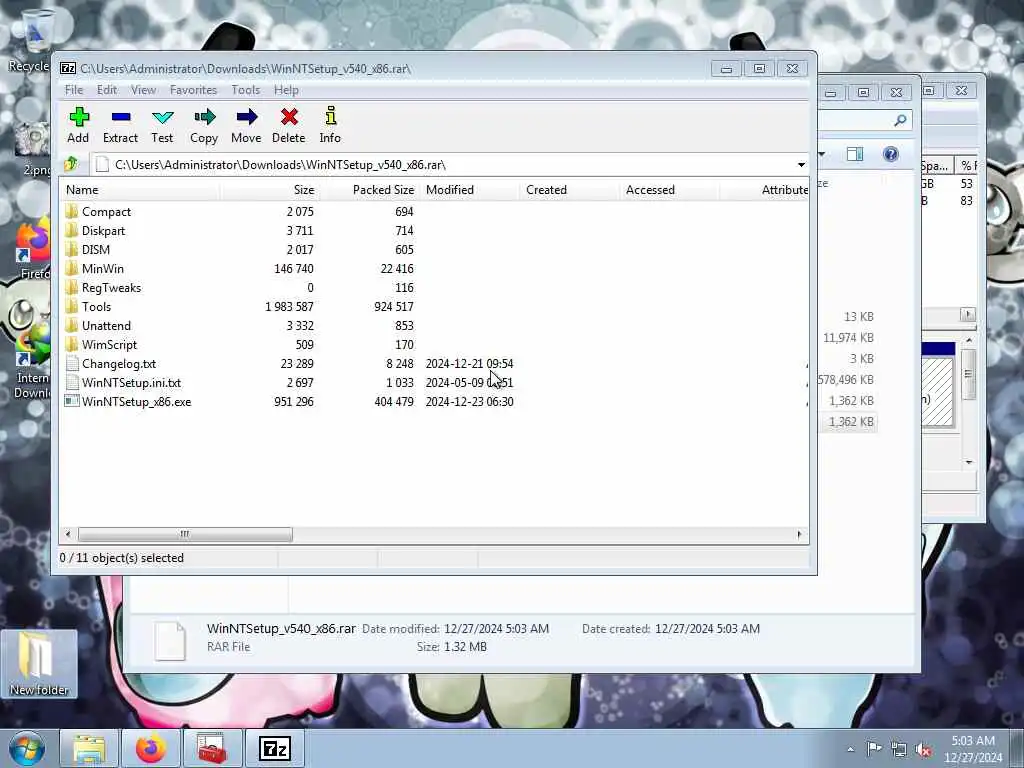Click the Delete toolbar icon
This screenshot has height=768, width=1024.
(x=289, y=118)
